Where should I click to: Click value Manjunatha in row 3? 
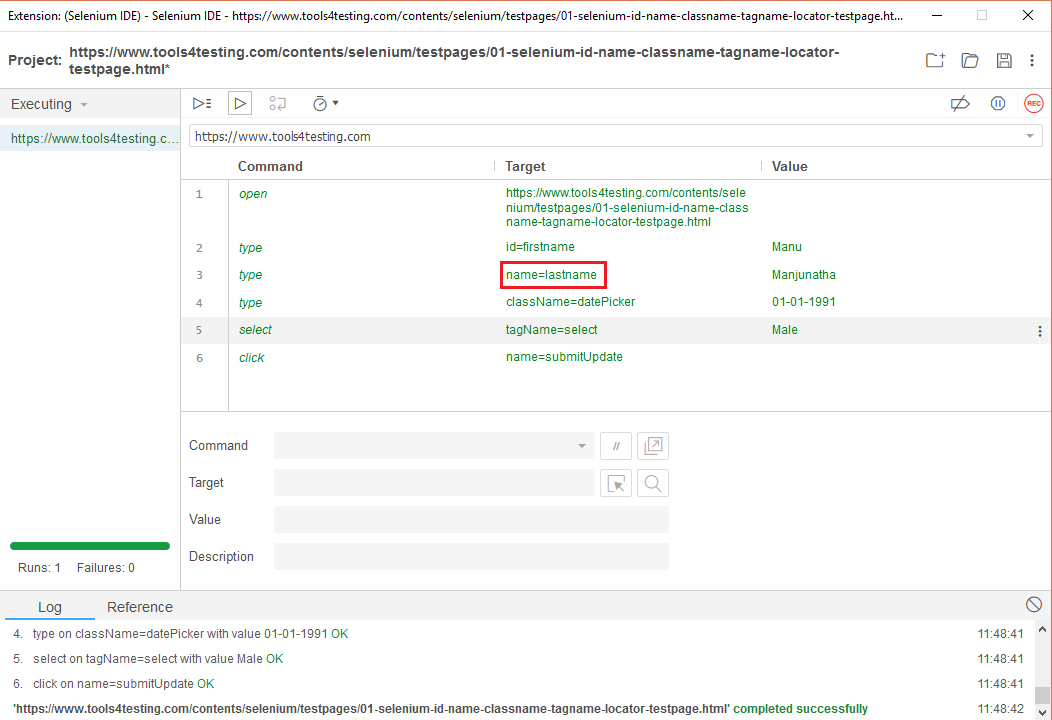804,275
